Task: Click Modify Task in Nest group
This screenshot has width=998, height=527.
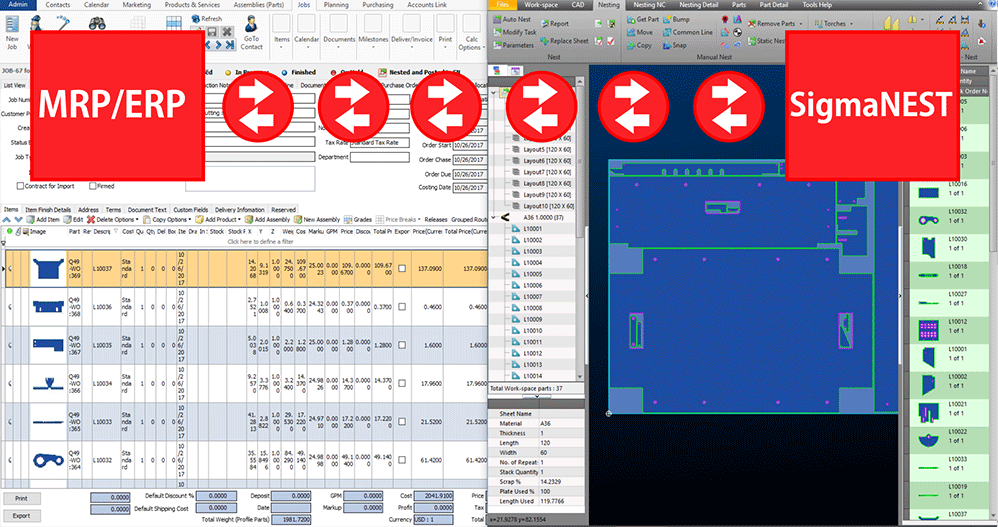Action: (514, 32)
